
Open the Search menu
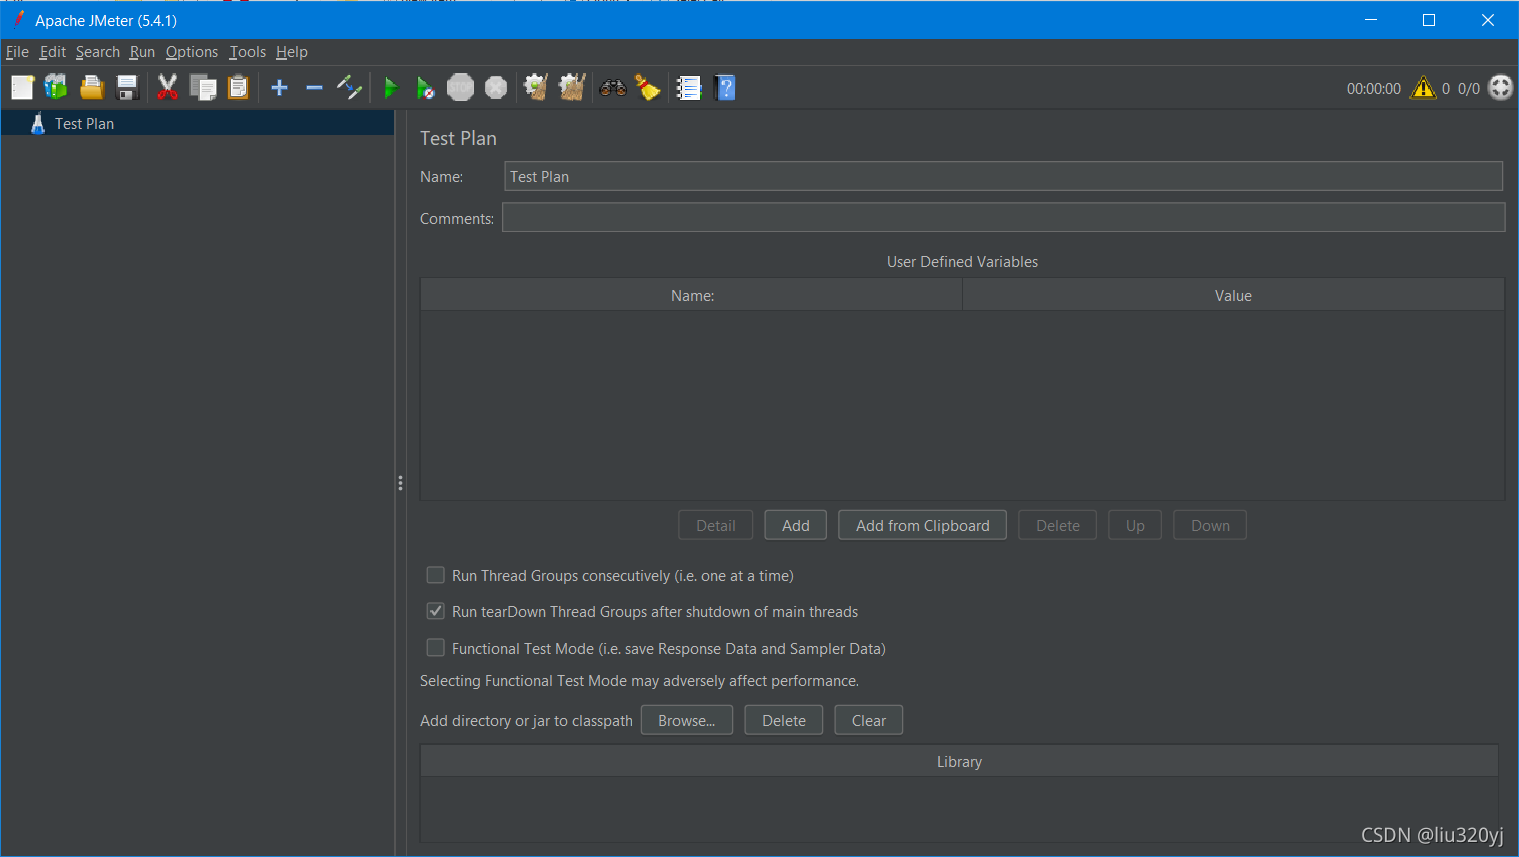(x=98, y=52)
